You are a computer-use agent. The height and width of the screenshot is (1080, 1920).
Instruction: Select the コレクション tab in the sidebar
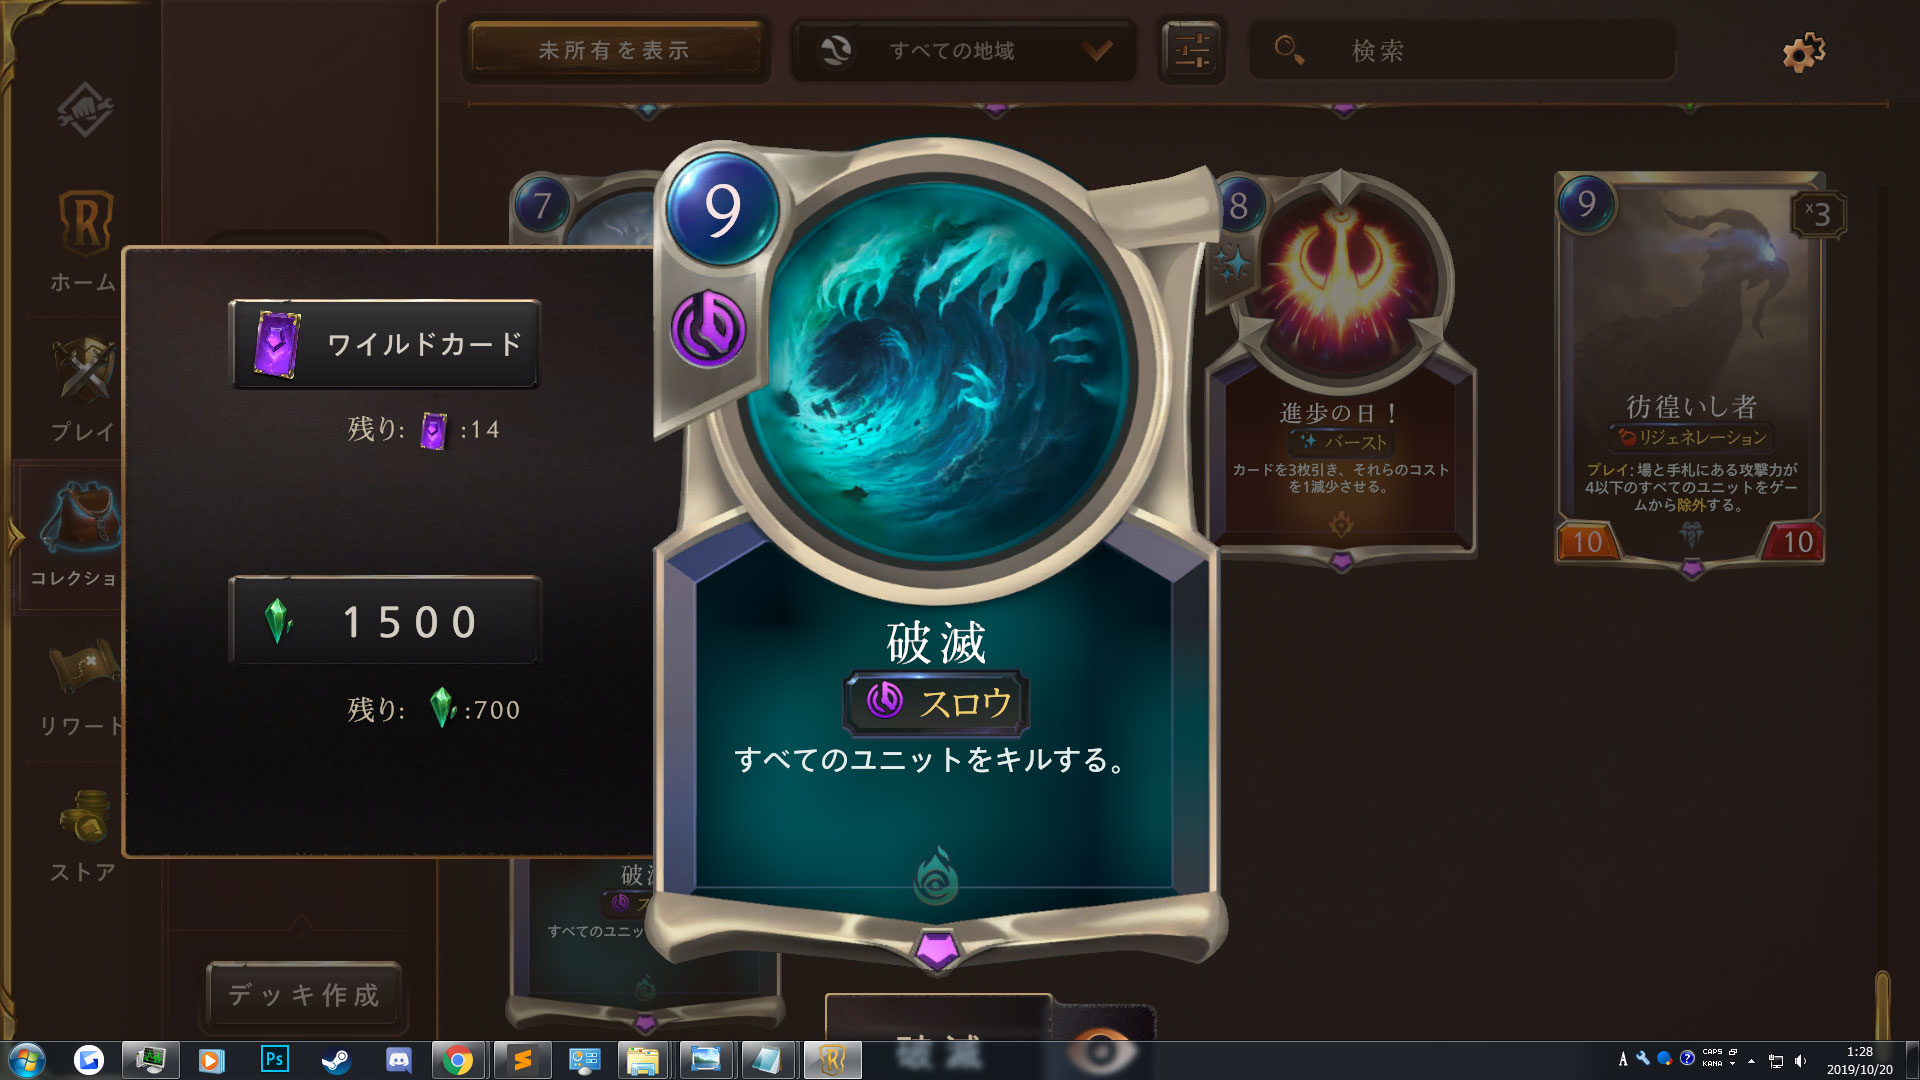[70, 537]
